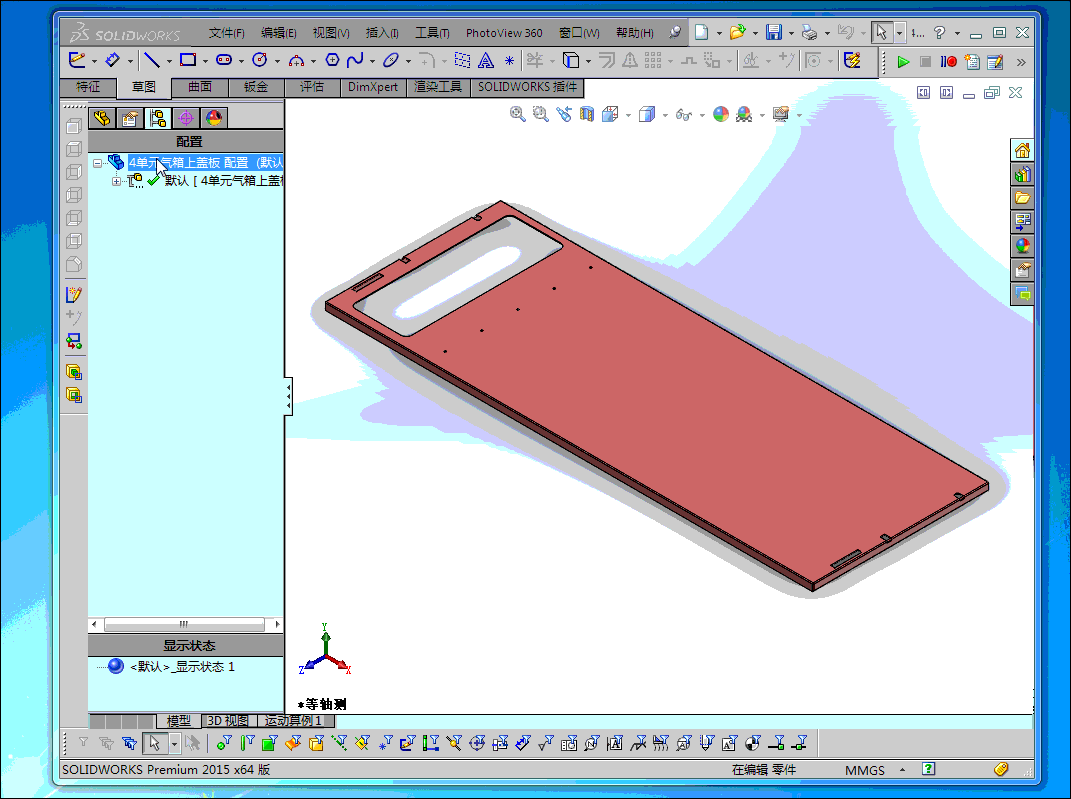Click the configuration panel horizontal scrollbar
Screen dimensions: 1071x799
(184, 624)
